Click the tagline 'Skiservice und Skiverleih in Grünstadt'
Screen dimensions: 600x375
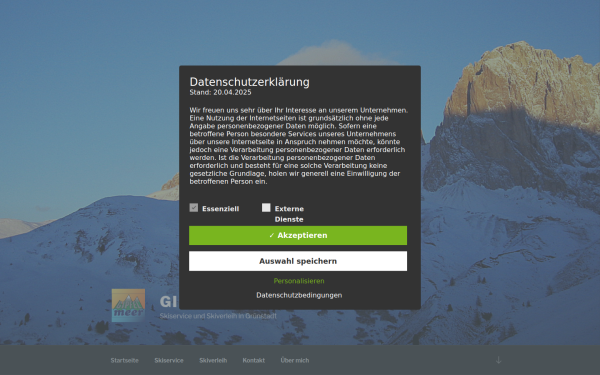tap(218, 316)
